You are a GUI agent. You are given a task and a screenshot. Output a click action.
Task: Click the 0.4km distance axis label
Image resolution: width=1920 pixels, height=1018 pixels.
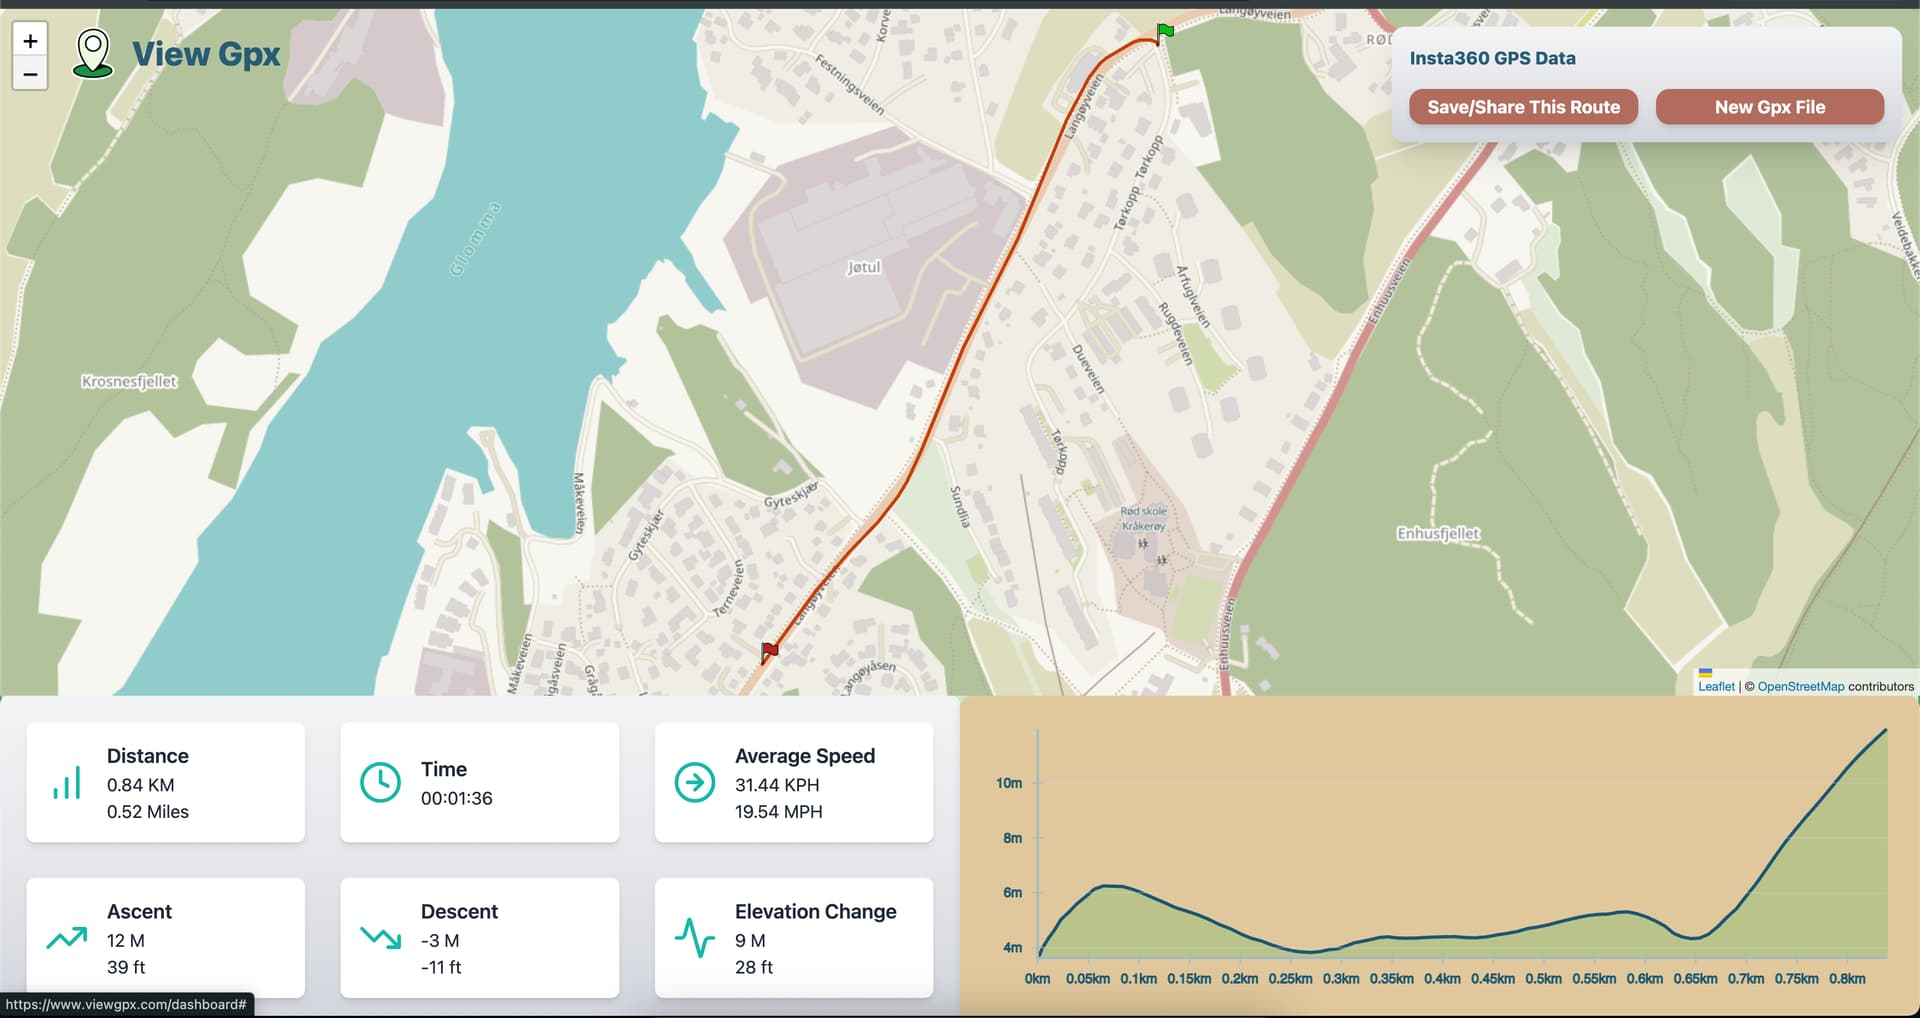pyautogui.click(x=1442, y=979)
